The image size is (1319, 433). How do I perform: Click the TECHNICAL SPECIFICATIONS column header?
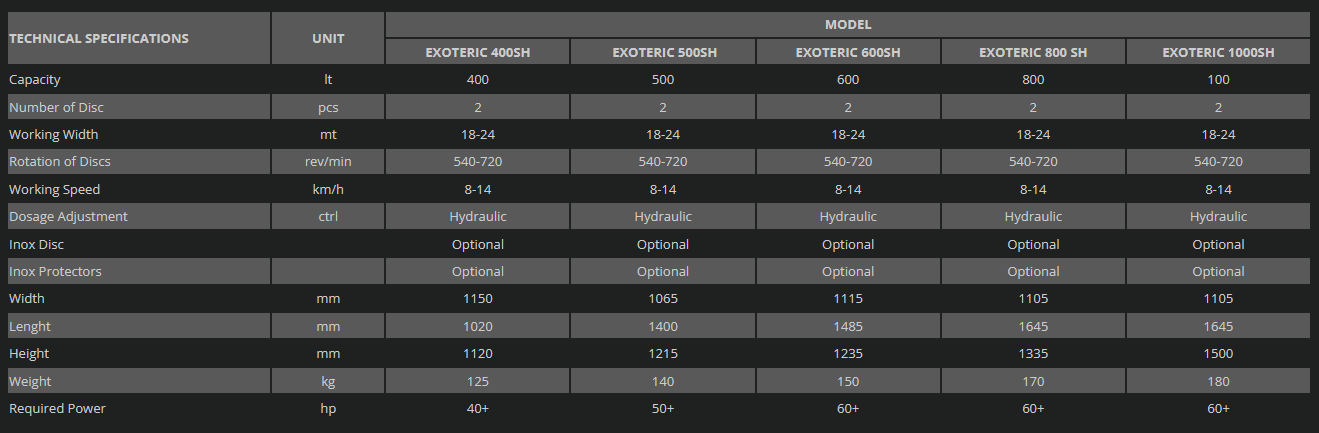coord(99,38)
